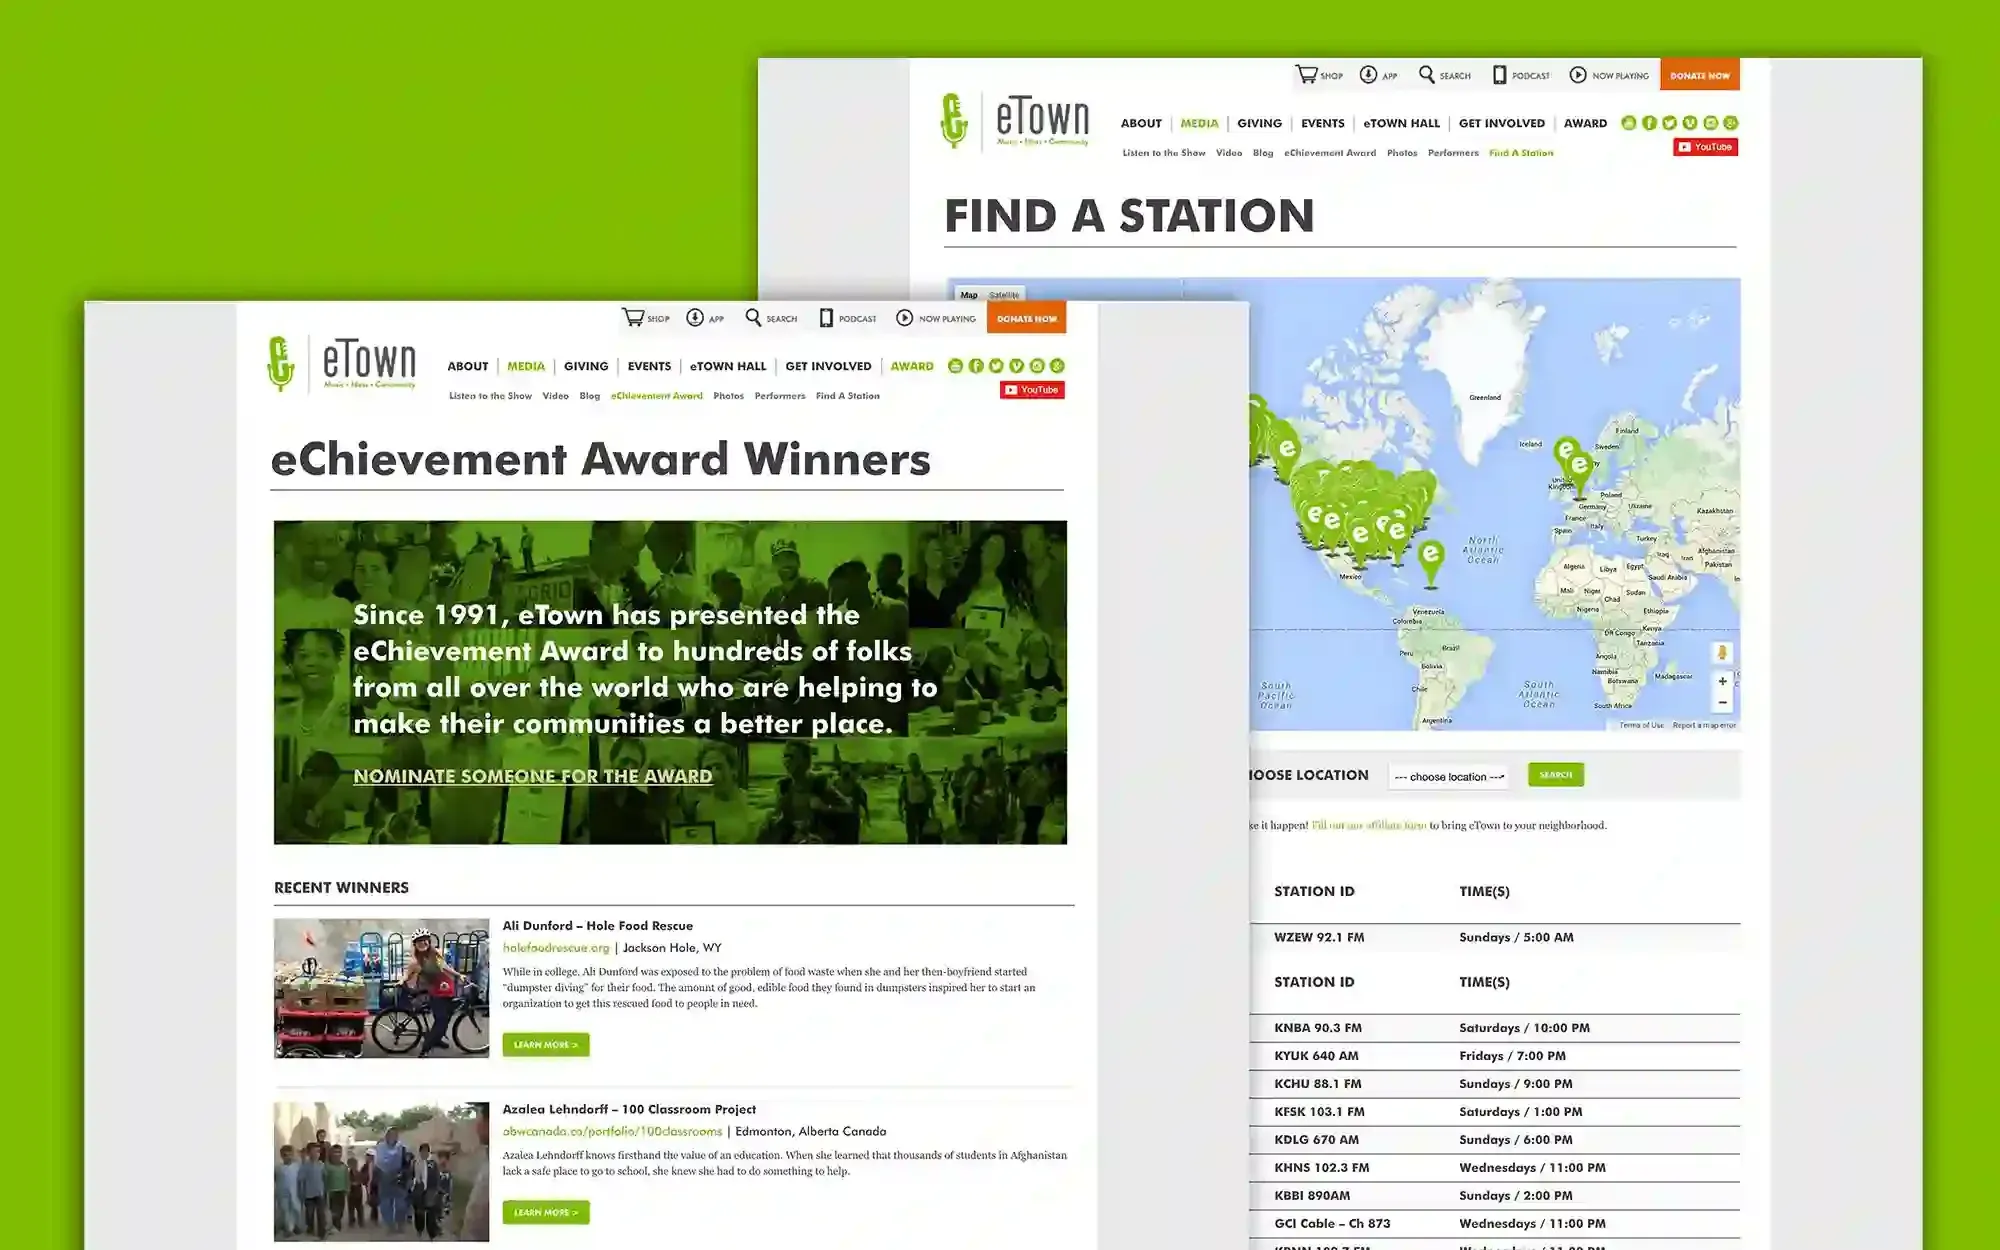Switch map to Satellite view

click(1004, 295)
